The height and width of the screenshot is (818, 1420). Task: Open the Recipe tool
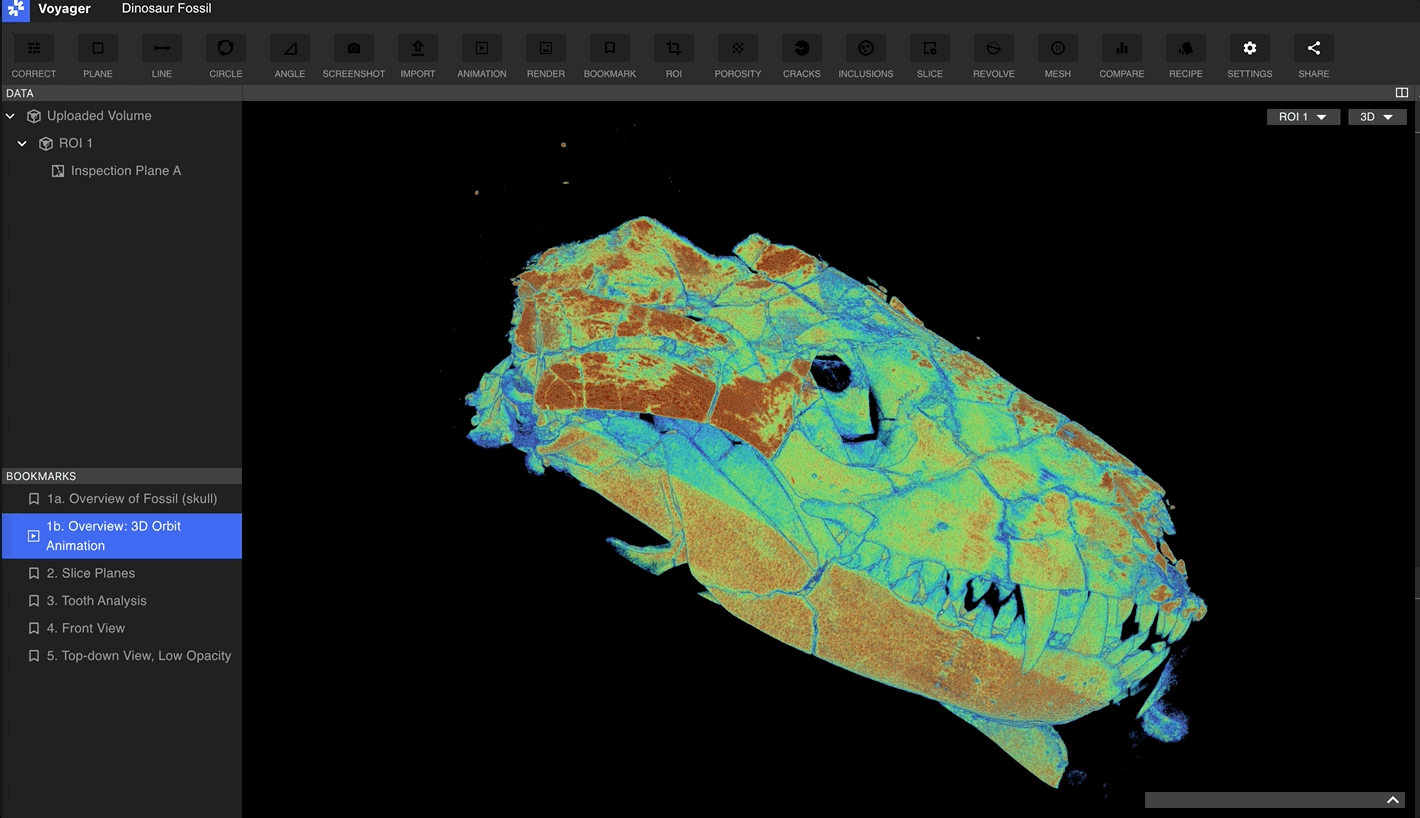tap(1185, 48)
